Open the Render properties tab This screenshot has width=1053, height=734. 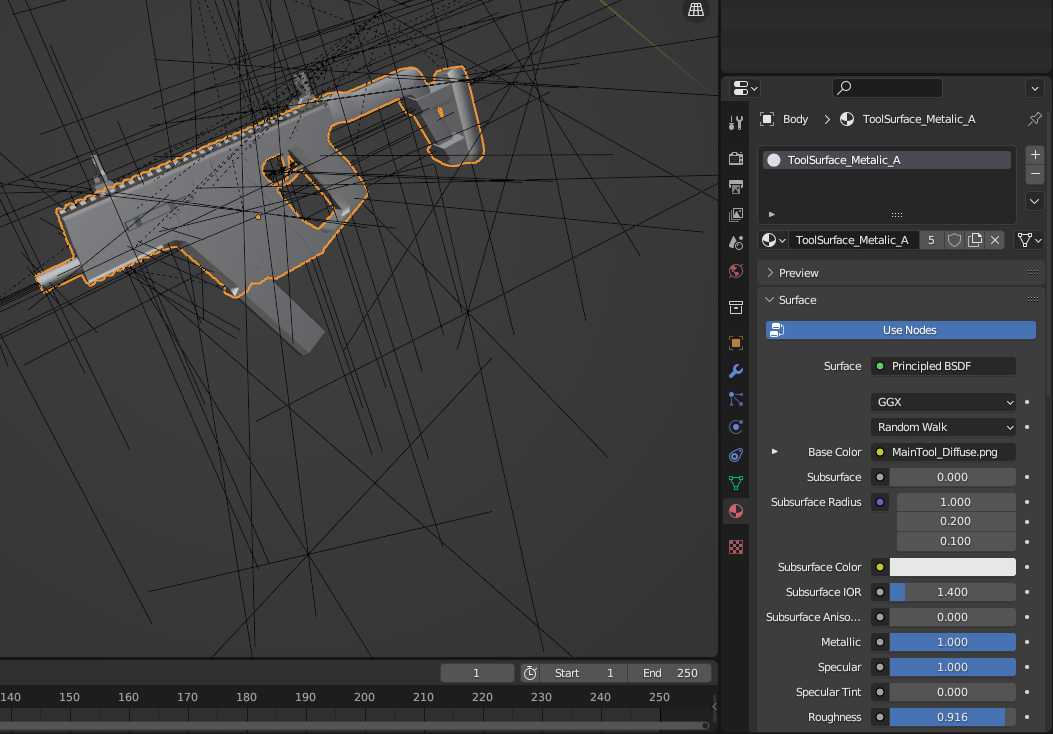click(736, 158)
